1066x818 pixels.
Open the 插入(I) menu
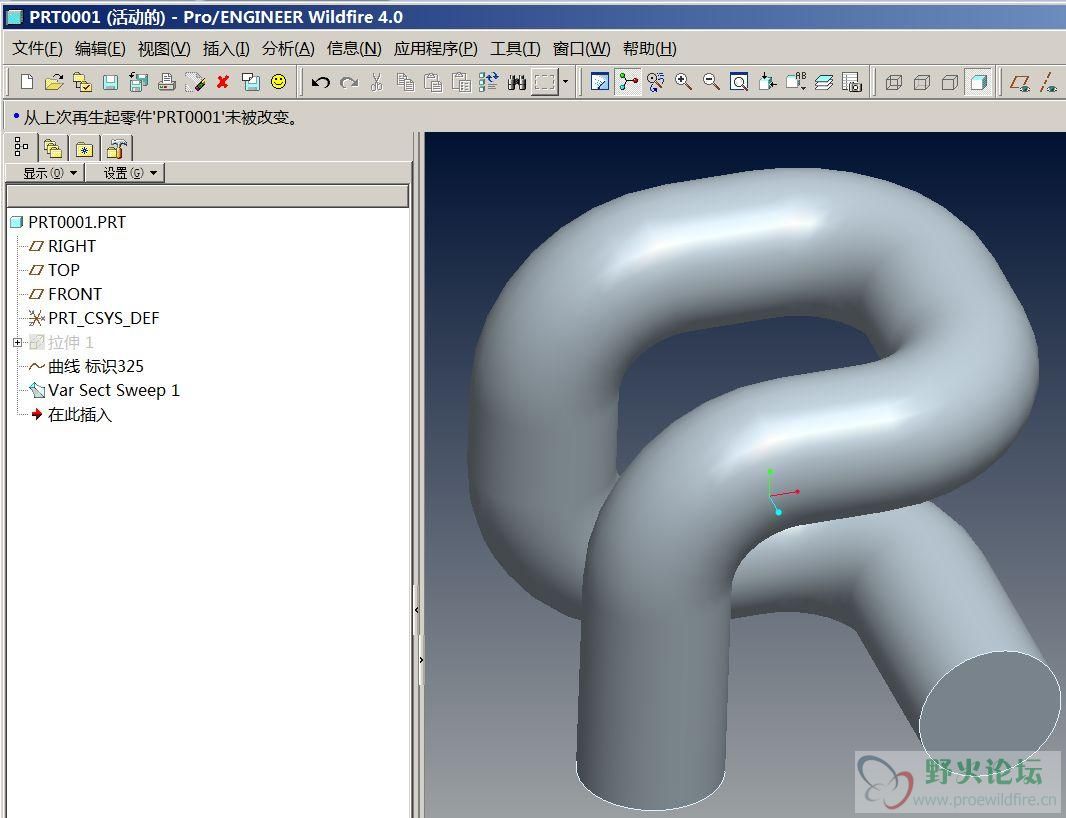coord(226,49)
